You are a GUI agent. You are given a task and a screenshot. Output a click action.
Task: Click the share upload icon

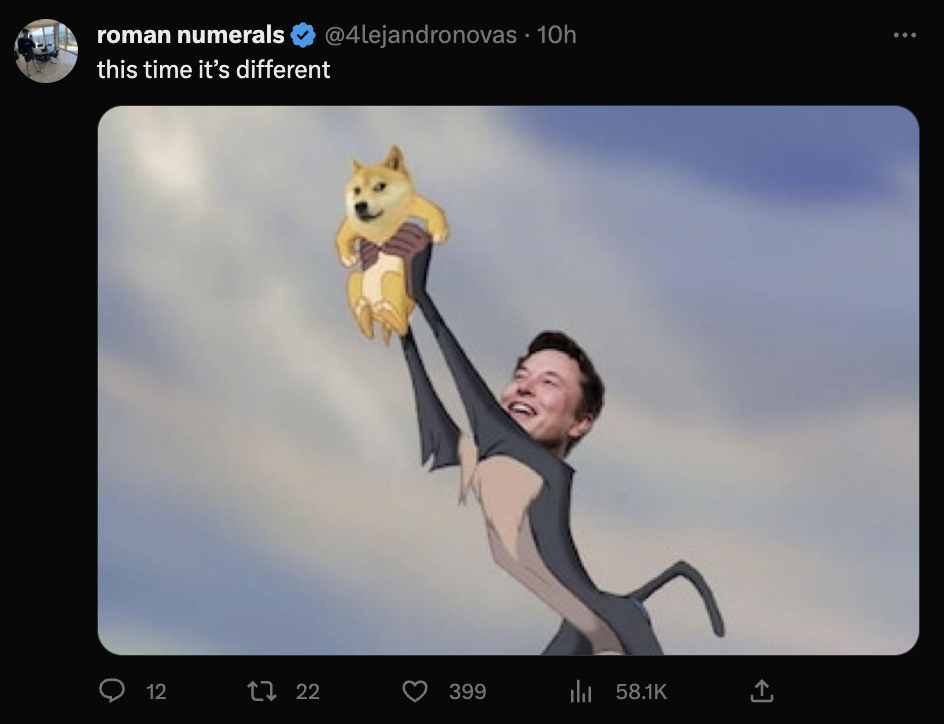(x=761, y=690)
